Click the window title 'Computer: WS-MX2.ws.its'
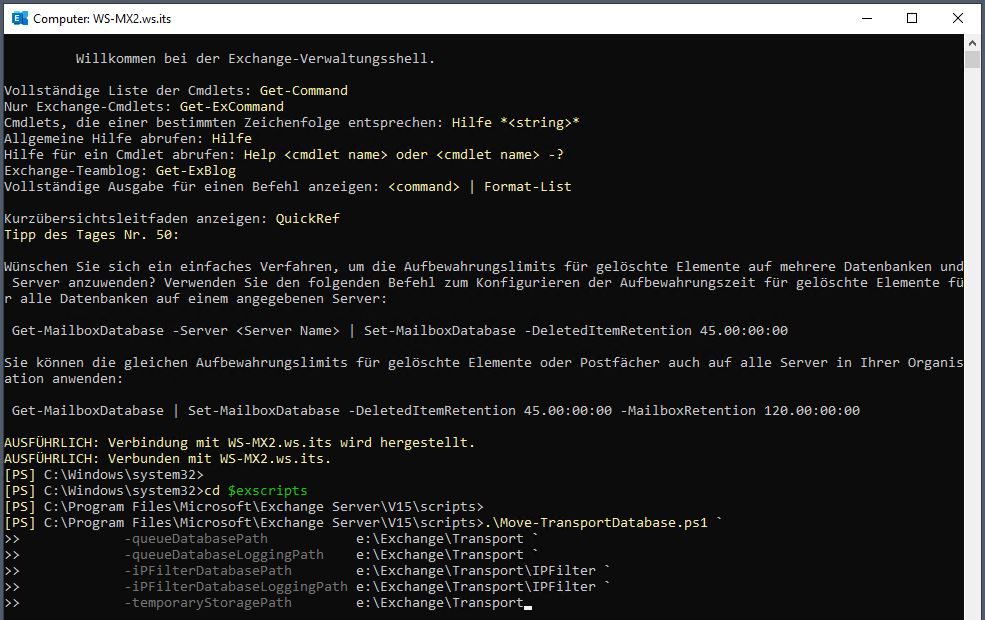The width and height of the screenshot is (985, 620). pos(102,19)
